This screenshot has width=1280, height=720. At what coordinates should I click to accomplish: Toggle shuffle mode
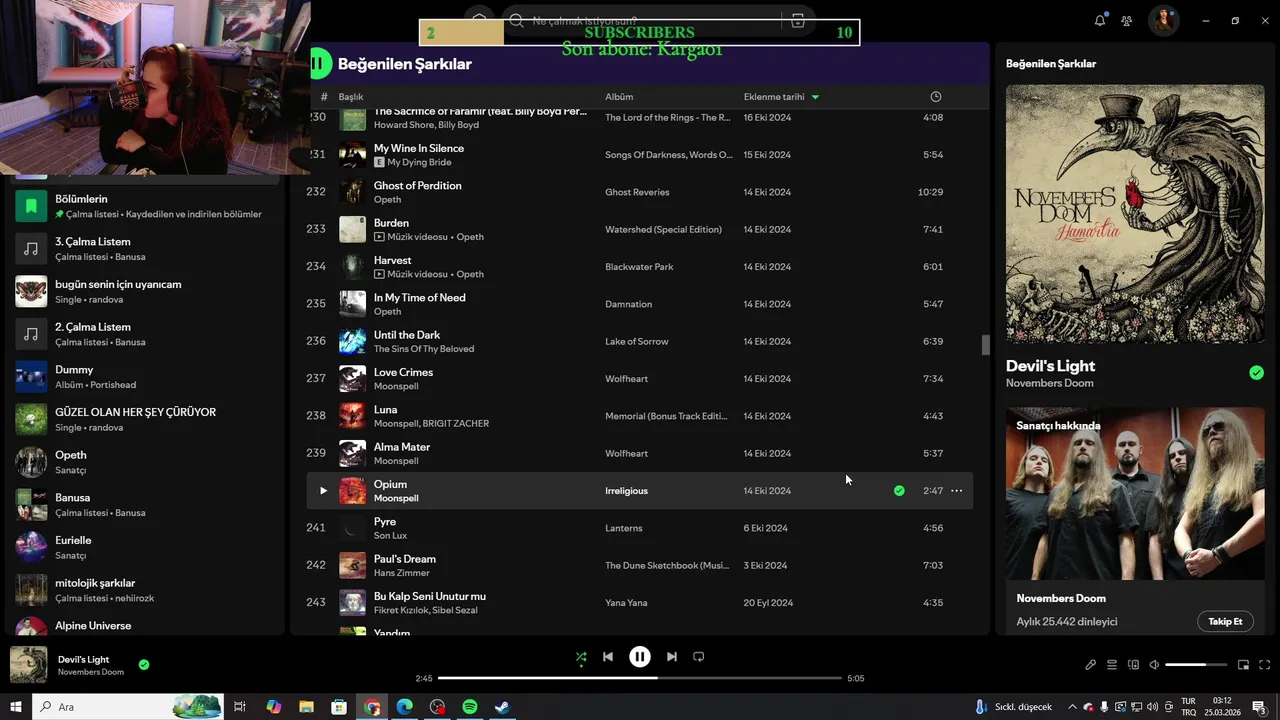[581, 657]
